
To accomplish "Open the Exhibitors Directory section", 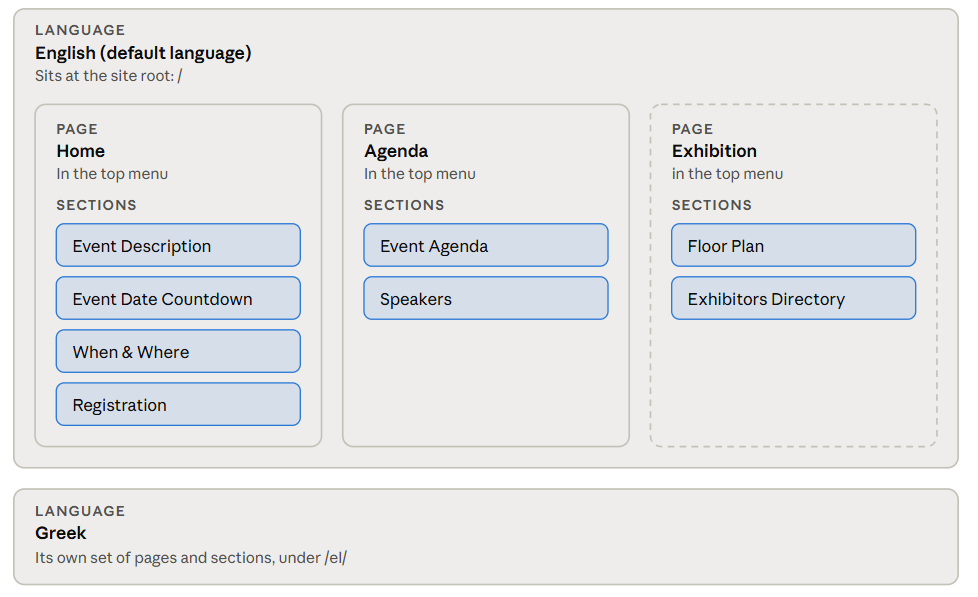I will 793,298.
